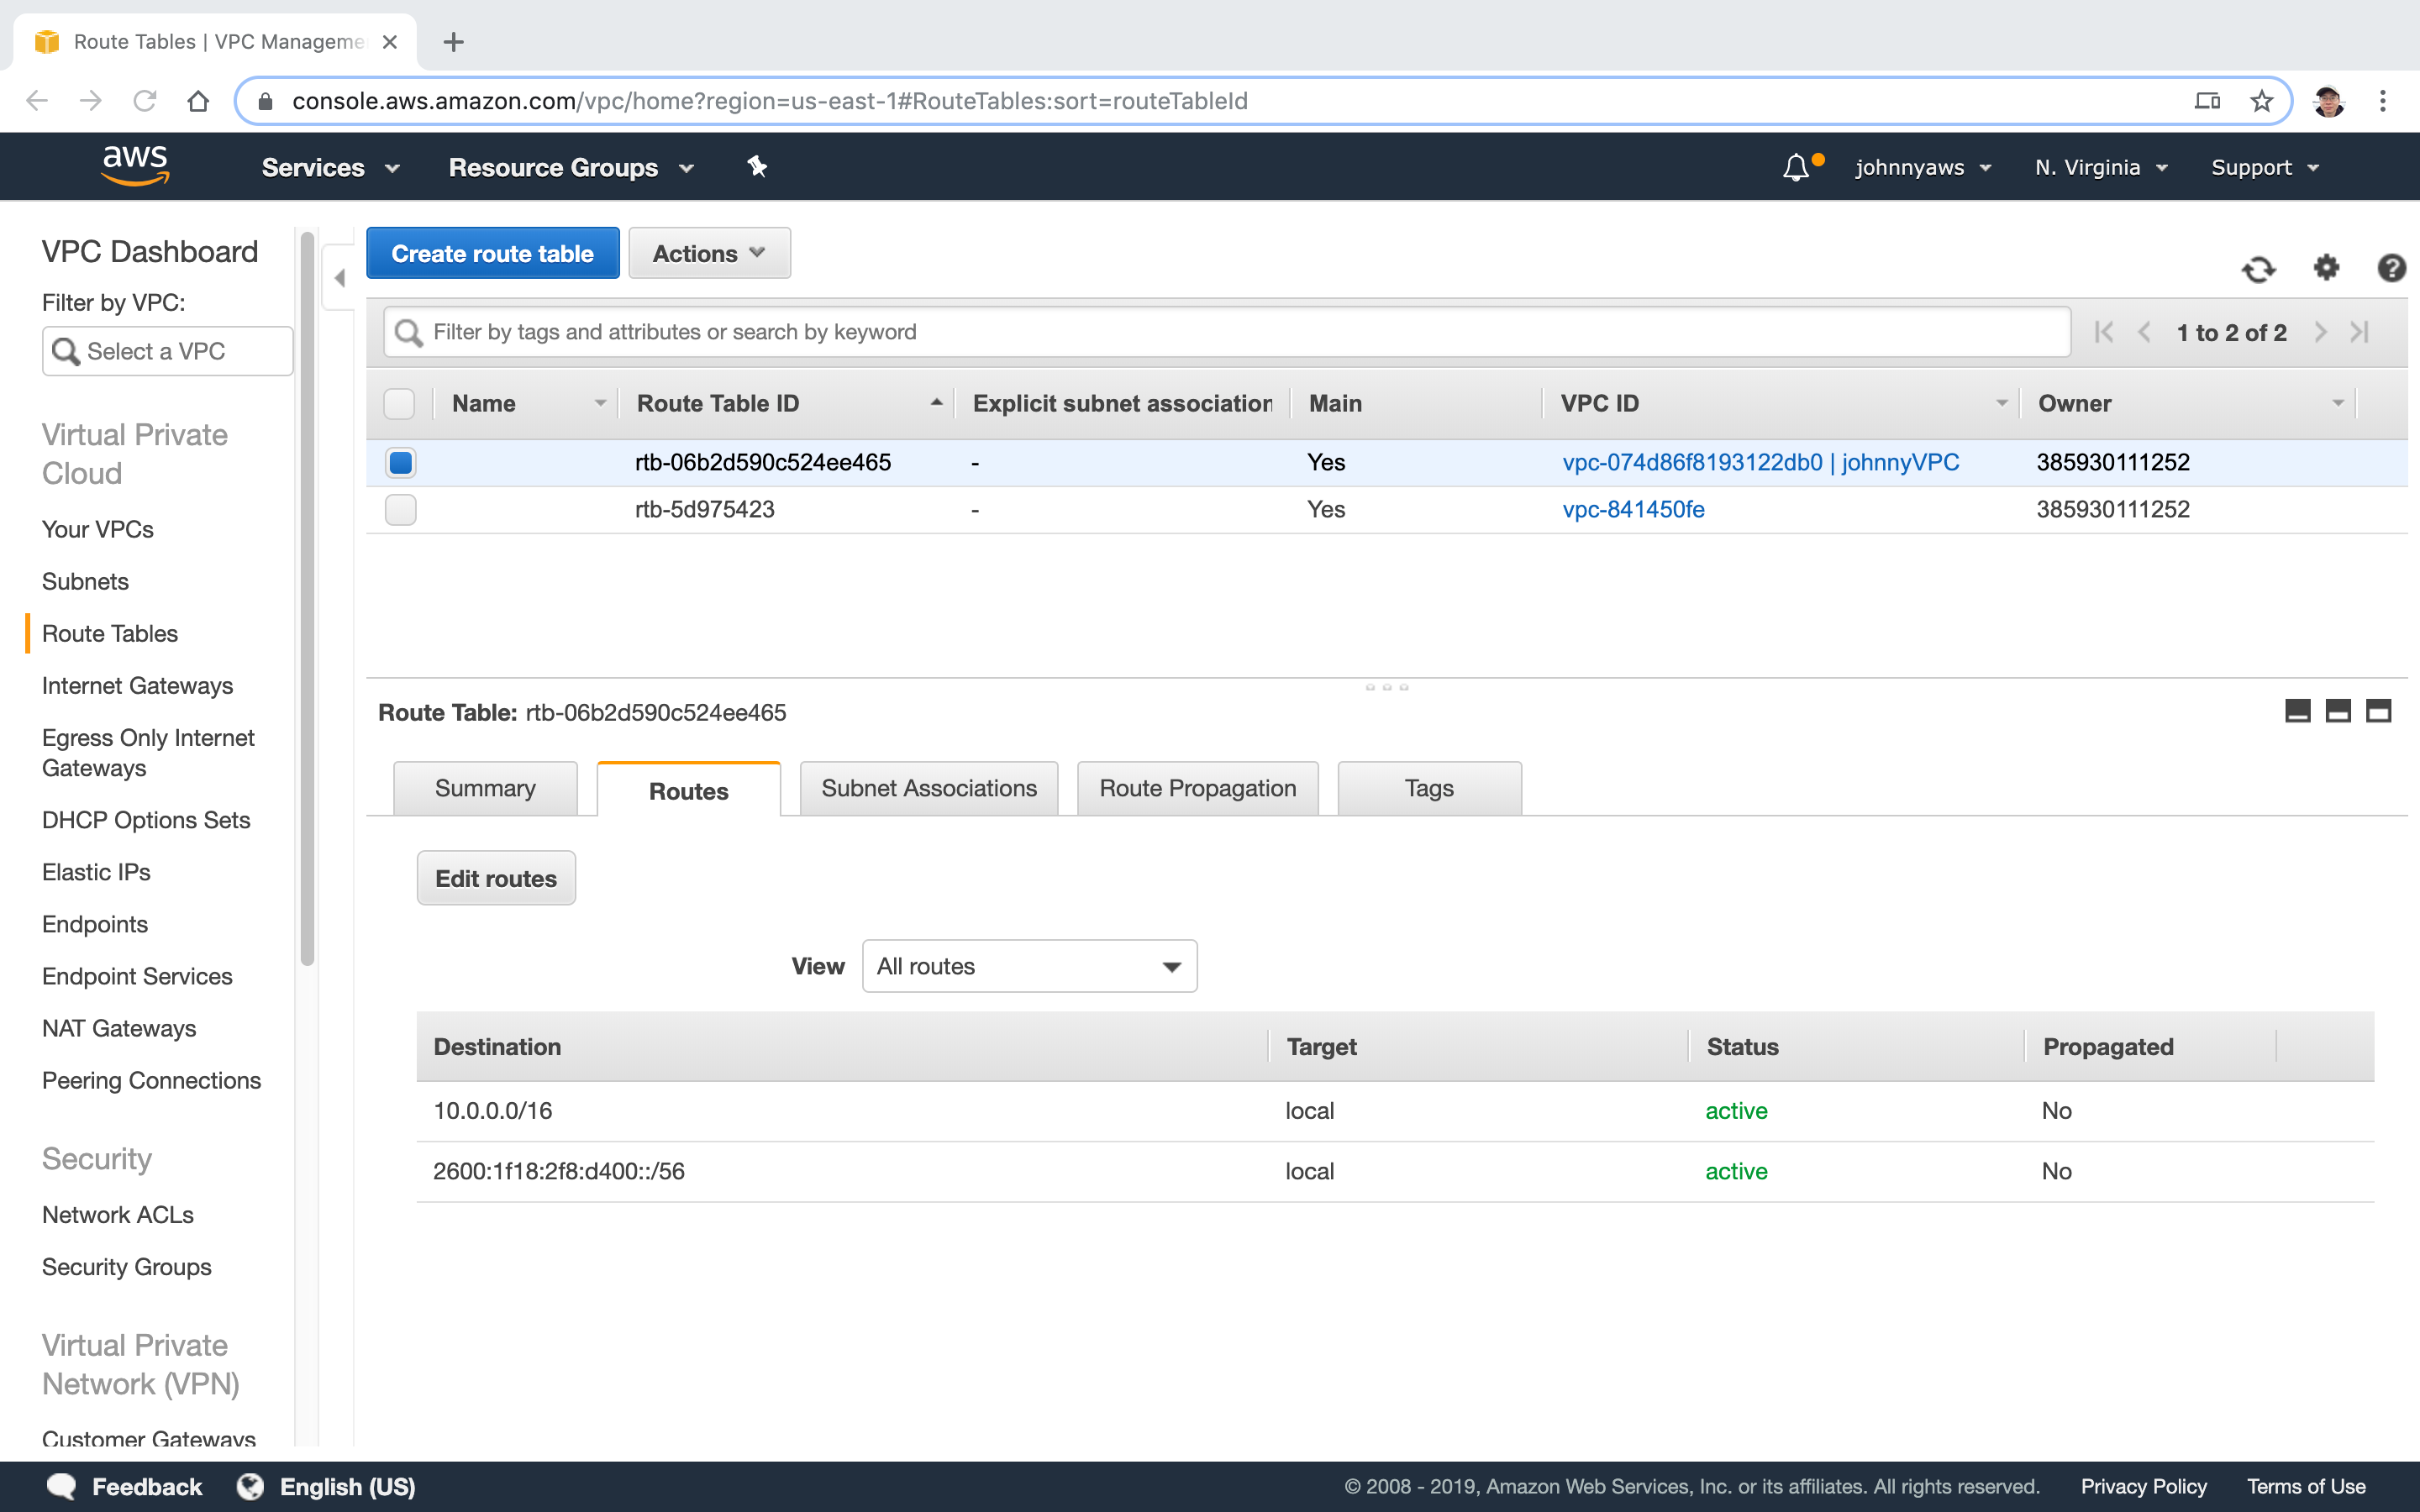Click Create route table button
The image size is (2420, 1512).
492,253
